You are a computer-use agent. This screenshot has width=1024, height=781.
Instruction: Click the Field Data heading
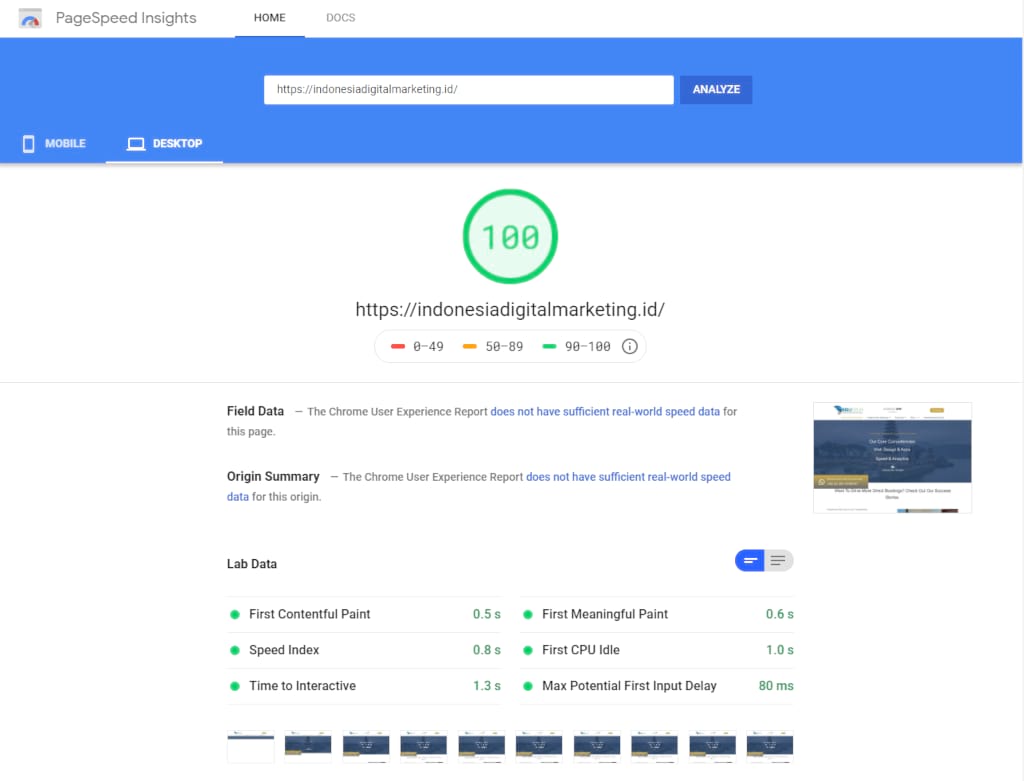255,411
